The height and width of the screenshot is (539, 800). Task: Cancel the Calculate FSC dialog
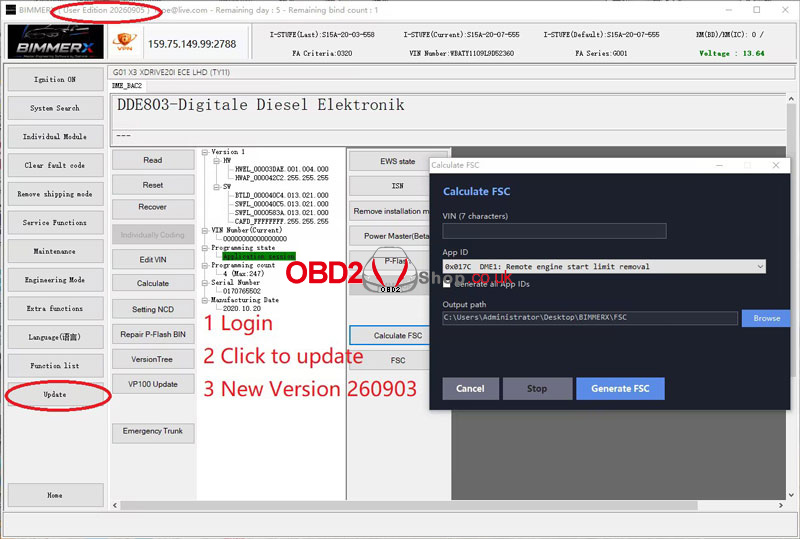470,388
